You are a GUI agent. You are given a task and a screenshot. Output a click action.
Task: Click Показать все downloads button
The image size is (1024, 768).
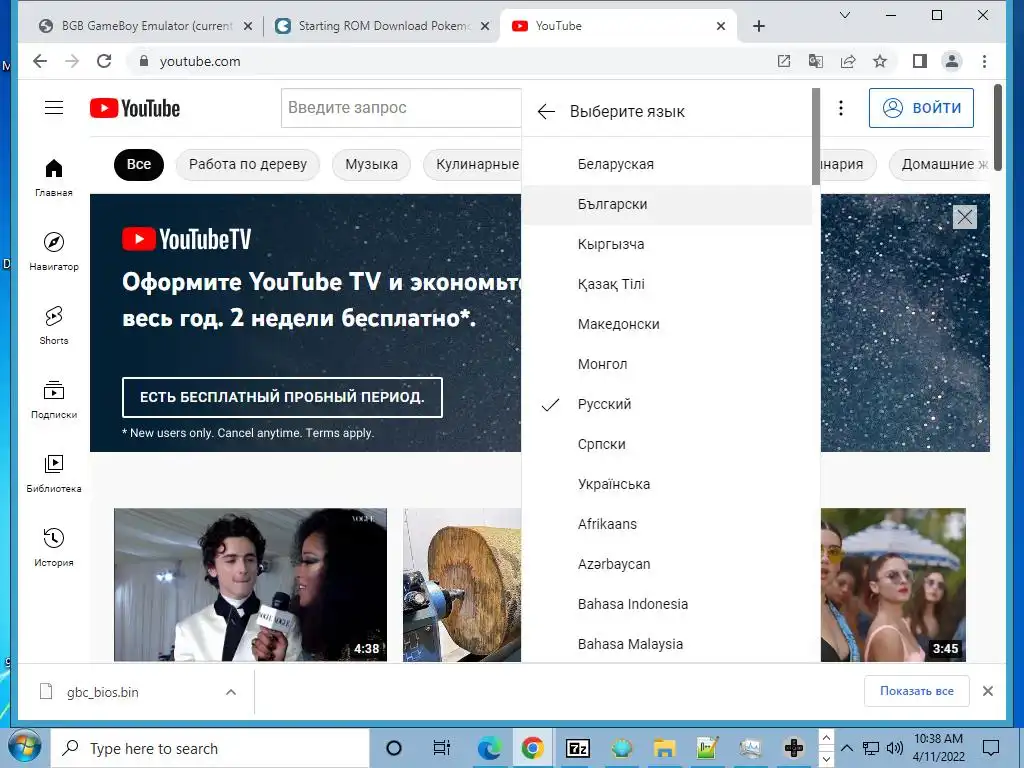point(916,691)
